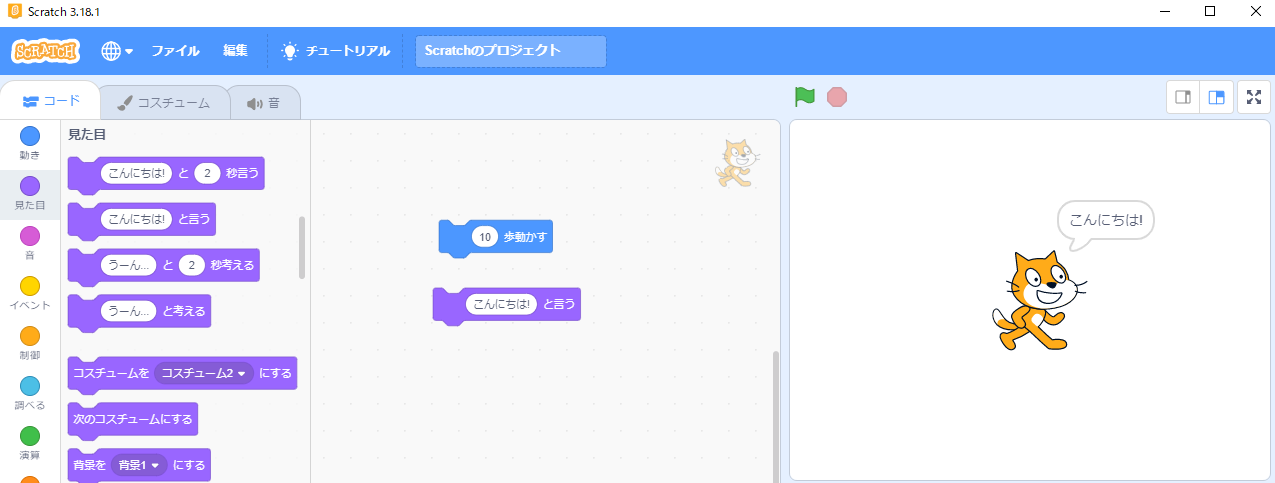Image resolution: width=1275 pixels, height=483 pixels.
Task: Switch to small stage layout
Action: point(1183,97)
